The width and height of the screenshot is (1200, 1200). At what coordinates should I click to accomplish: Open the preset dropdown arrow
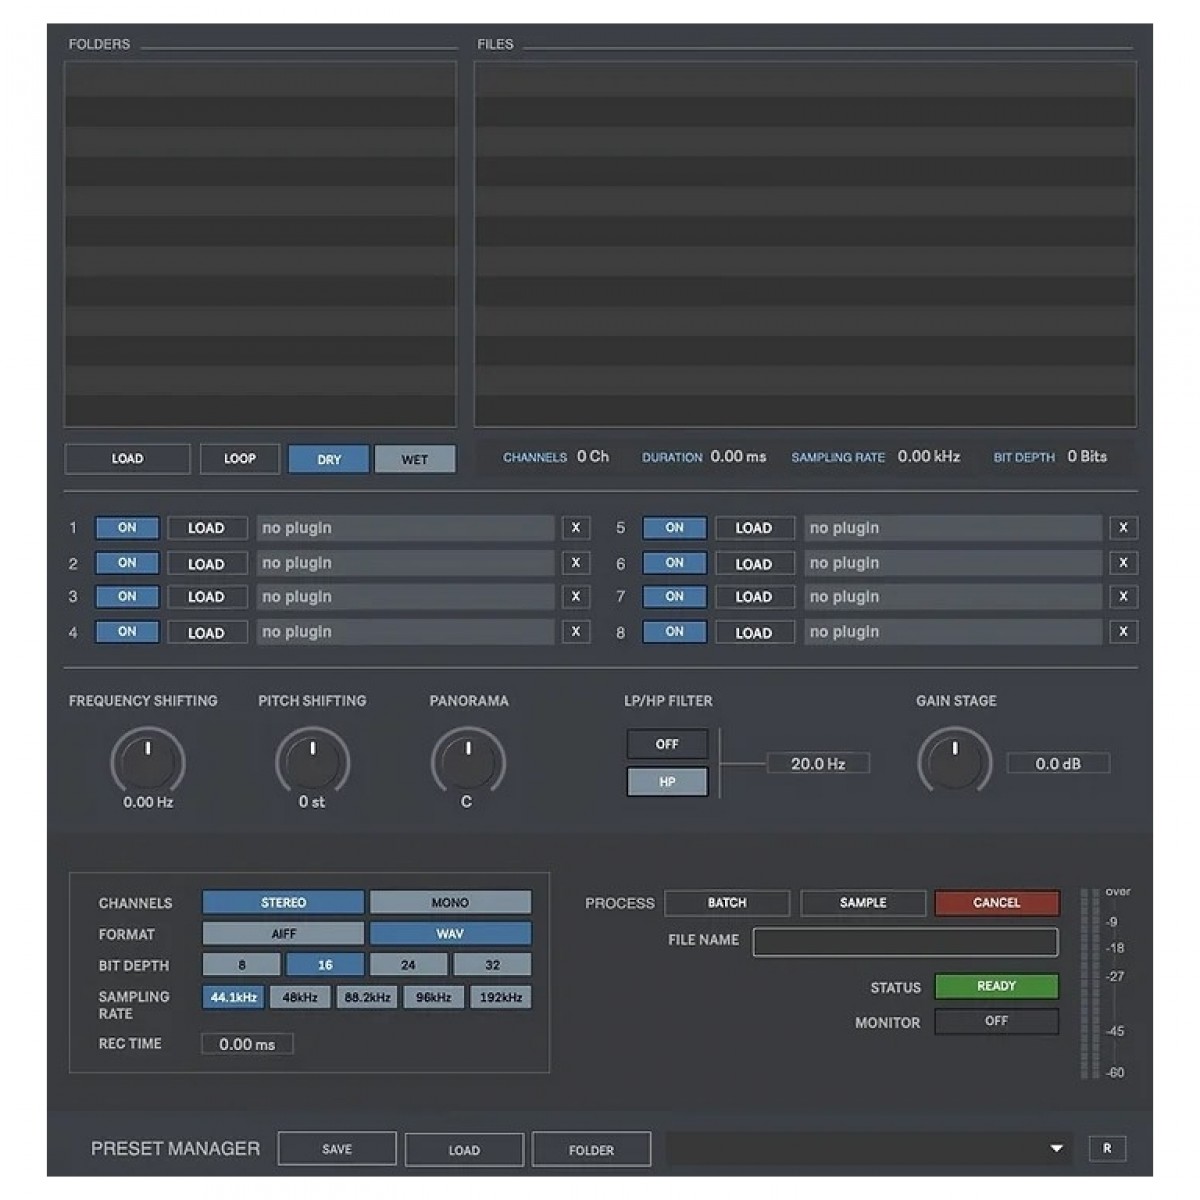tap(1056, 1149)
